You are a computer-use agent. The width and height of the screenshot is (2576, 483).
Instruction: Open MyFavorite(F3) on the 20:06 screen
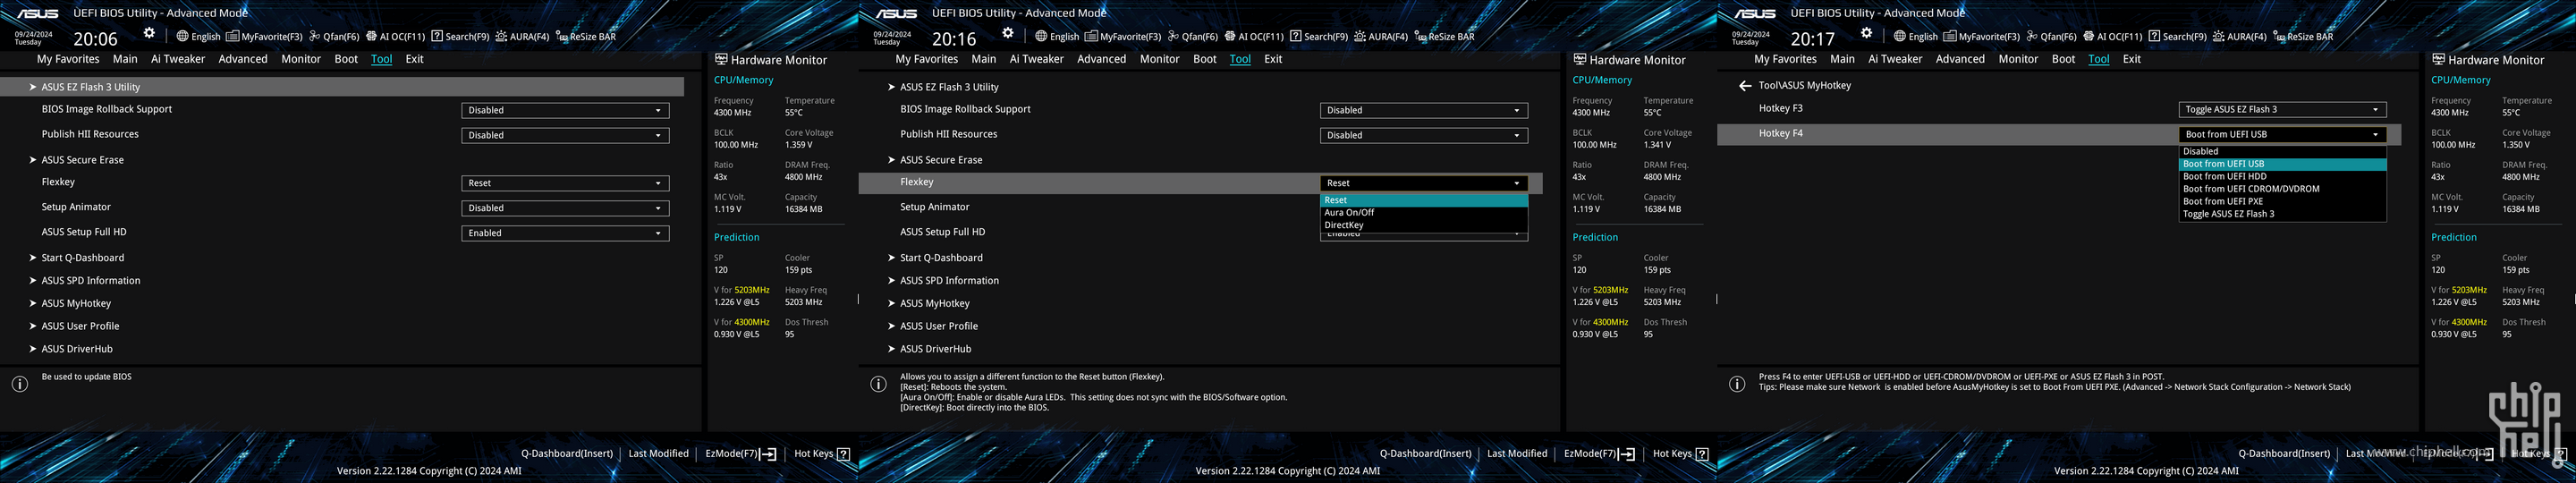265,37
